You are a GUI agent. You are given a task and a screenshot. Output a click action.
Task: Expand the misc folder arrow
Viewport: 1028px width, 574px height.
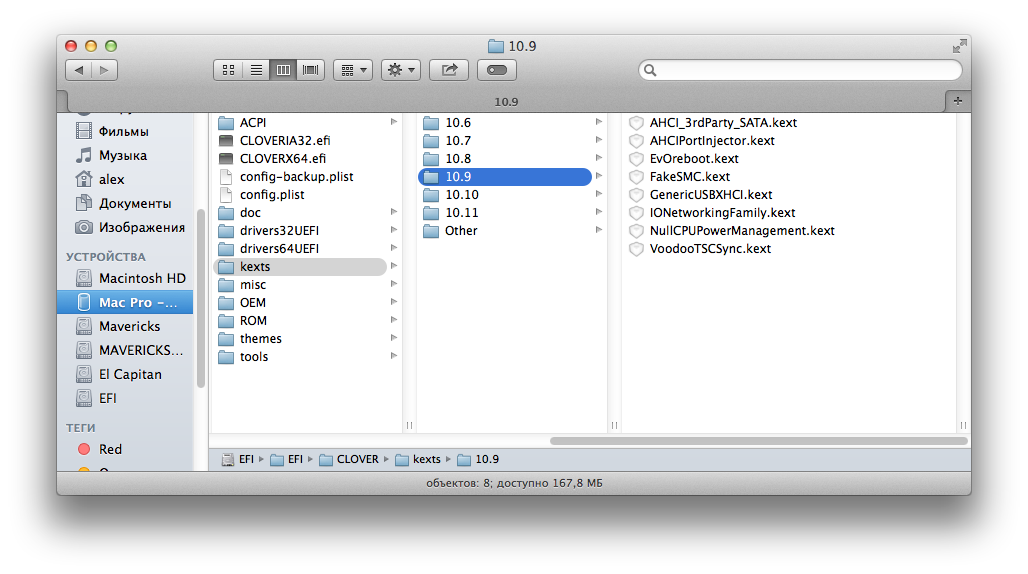coord(393,284)
